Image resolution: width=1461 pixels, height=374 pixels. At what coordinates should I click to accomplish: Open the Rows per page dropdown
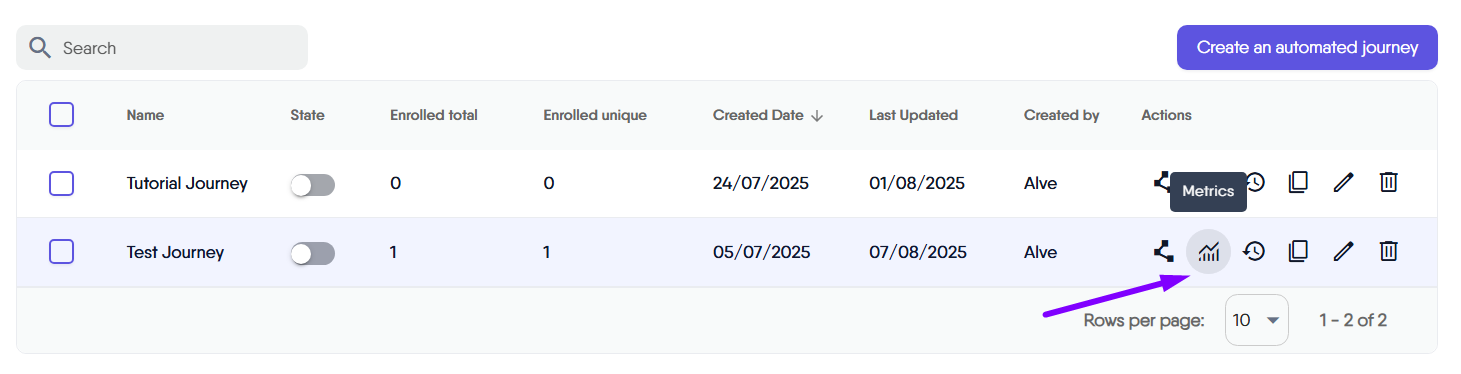click(x=1257, y=320)
